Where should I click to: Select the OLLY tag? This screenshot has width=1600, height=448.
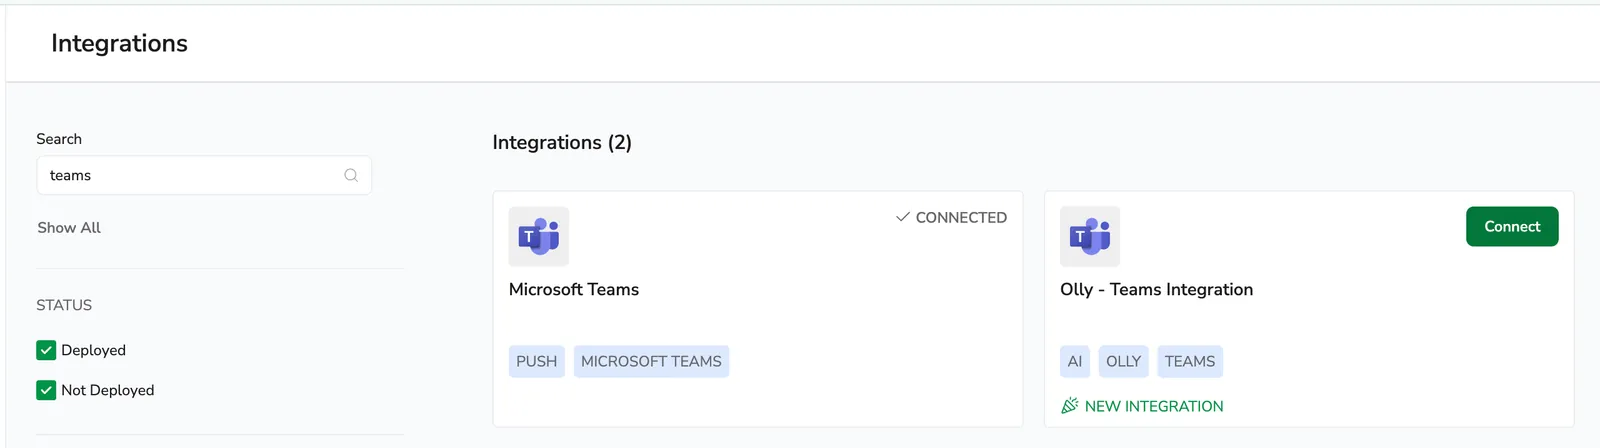coord(1123,361)
